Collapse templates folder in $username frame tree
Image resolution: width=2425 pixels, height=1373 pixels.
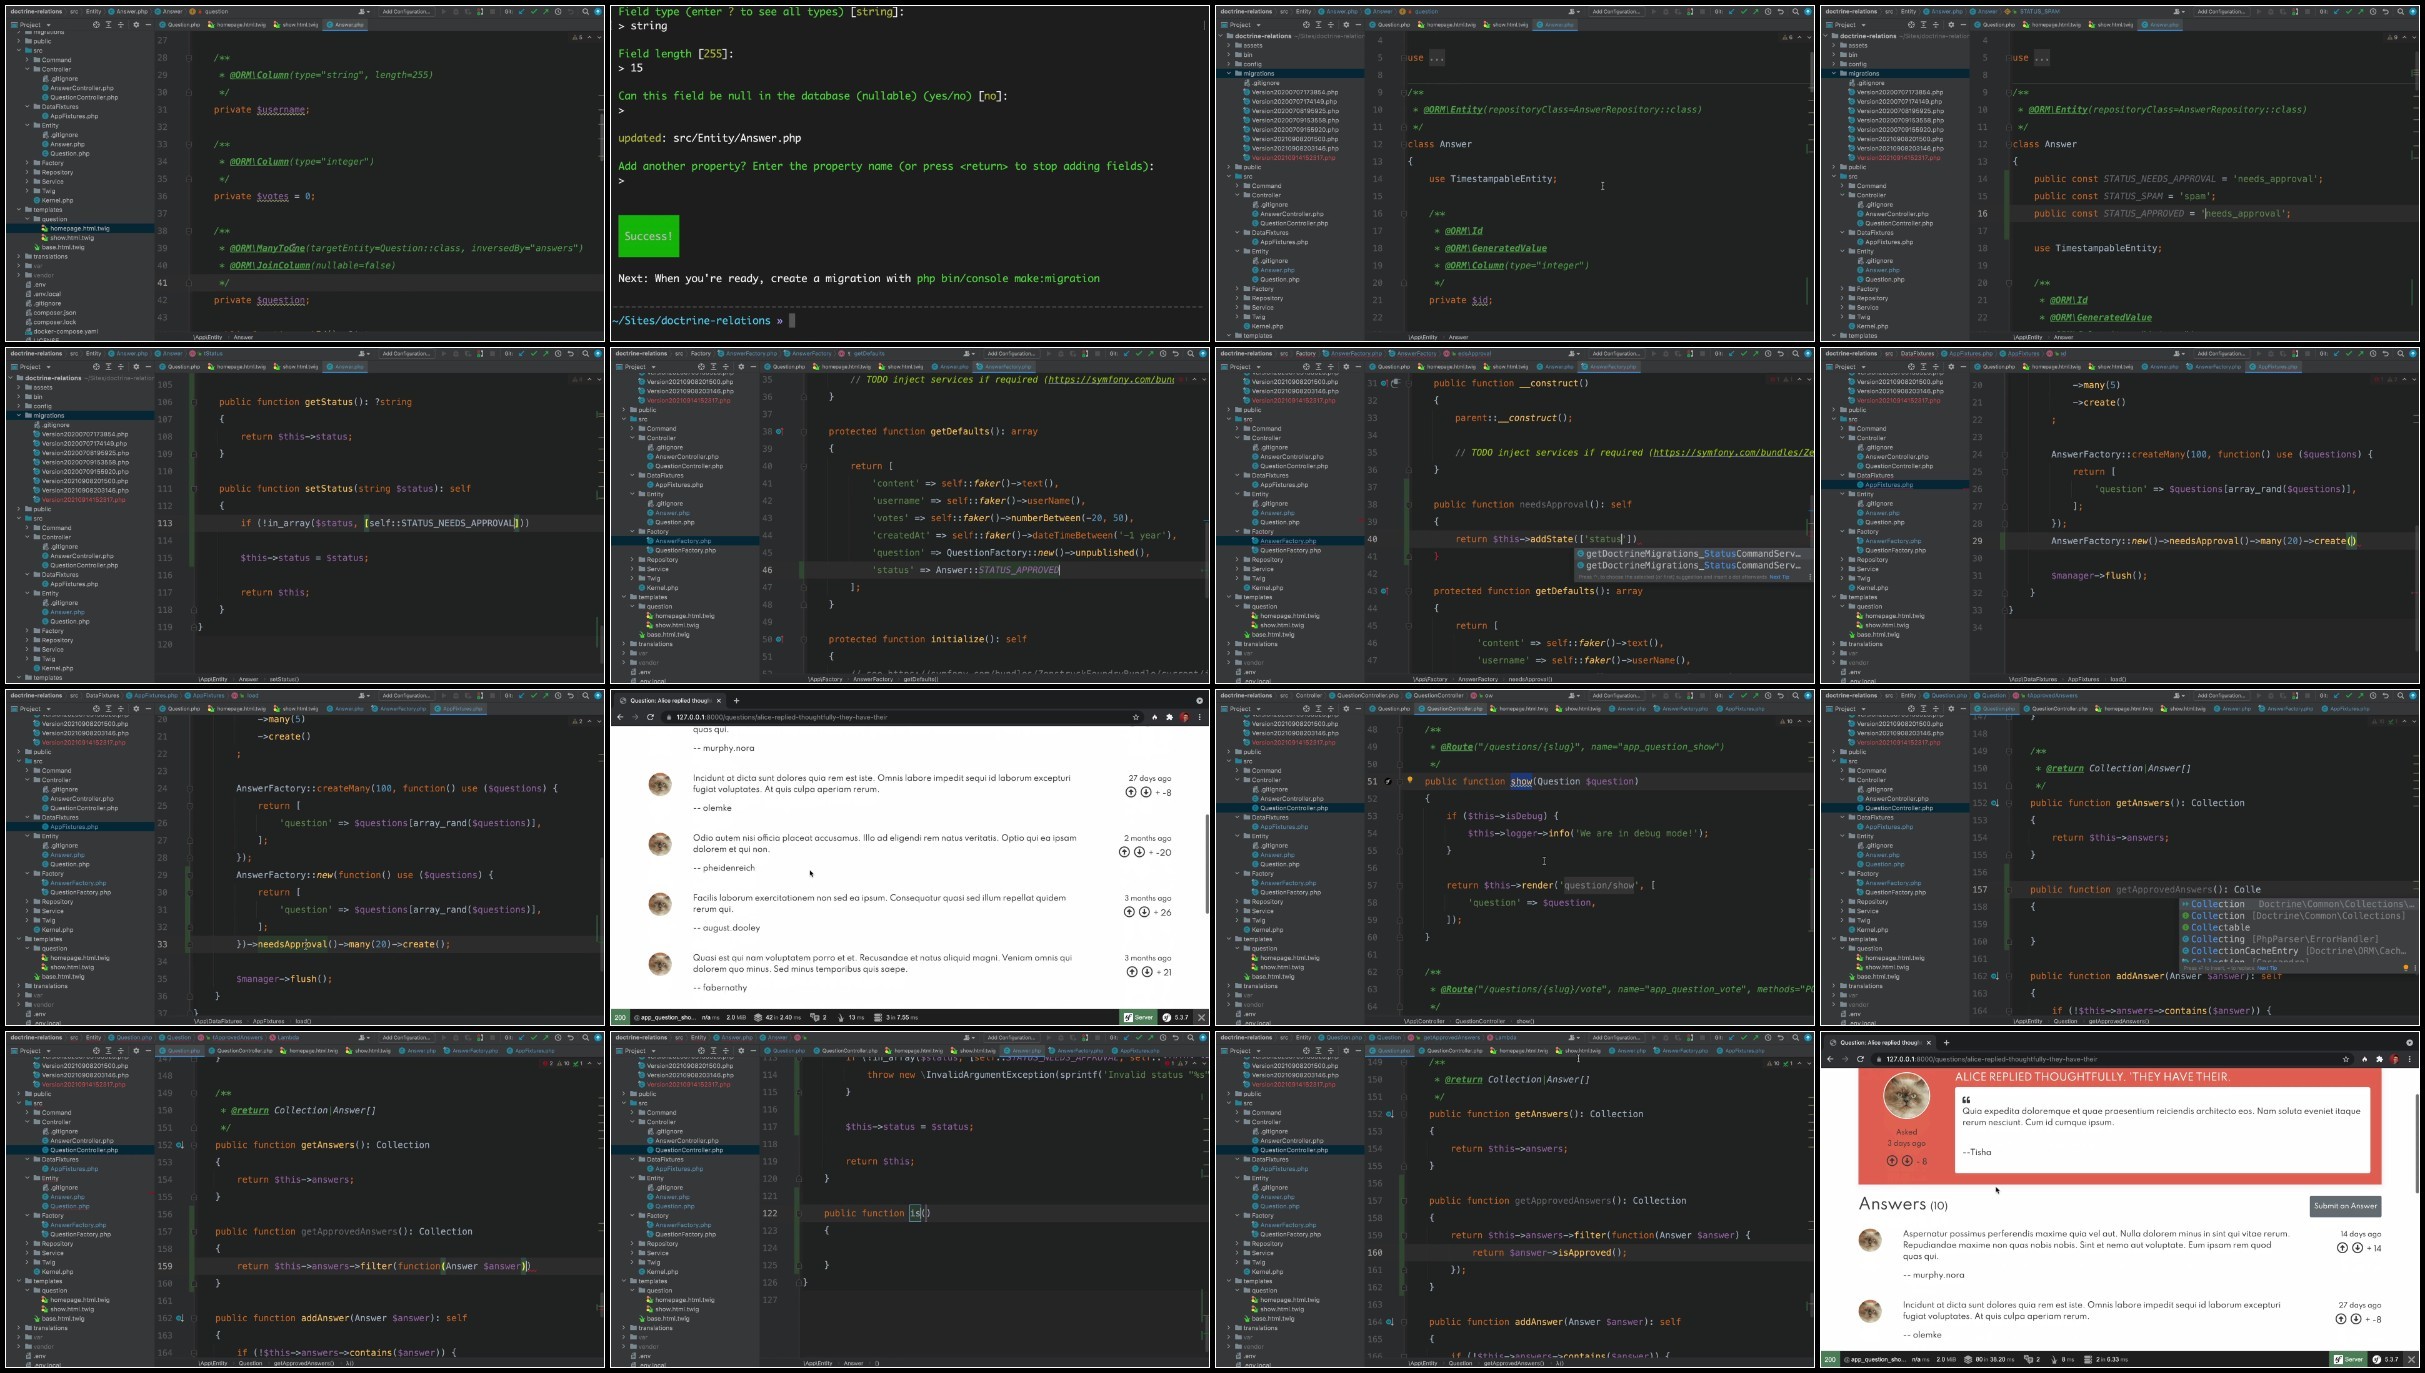[x=19, y=210]
